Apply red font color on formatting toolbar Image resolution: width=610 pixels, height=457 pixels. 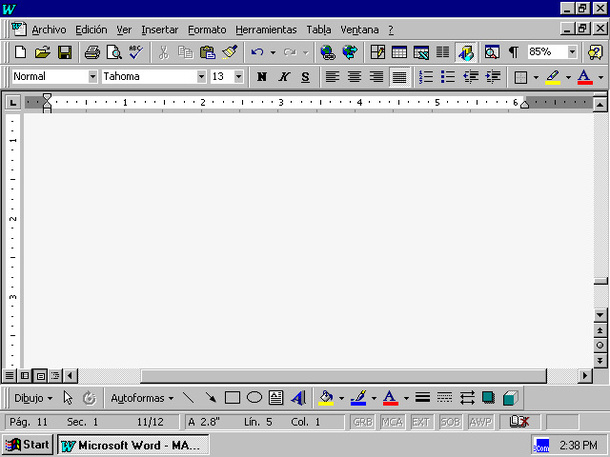pyautogui.click(x=585, y=77)
